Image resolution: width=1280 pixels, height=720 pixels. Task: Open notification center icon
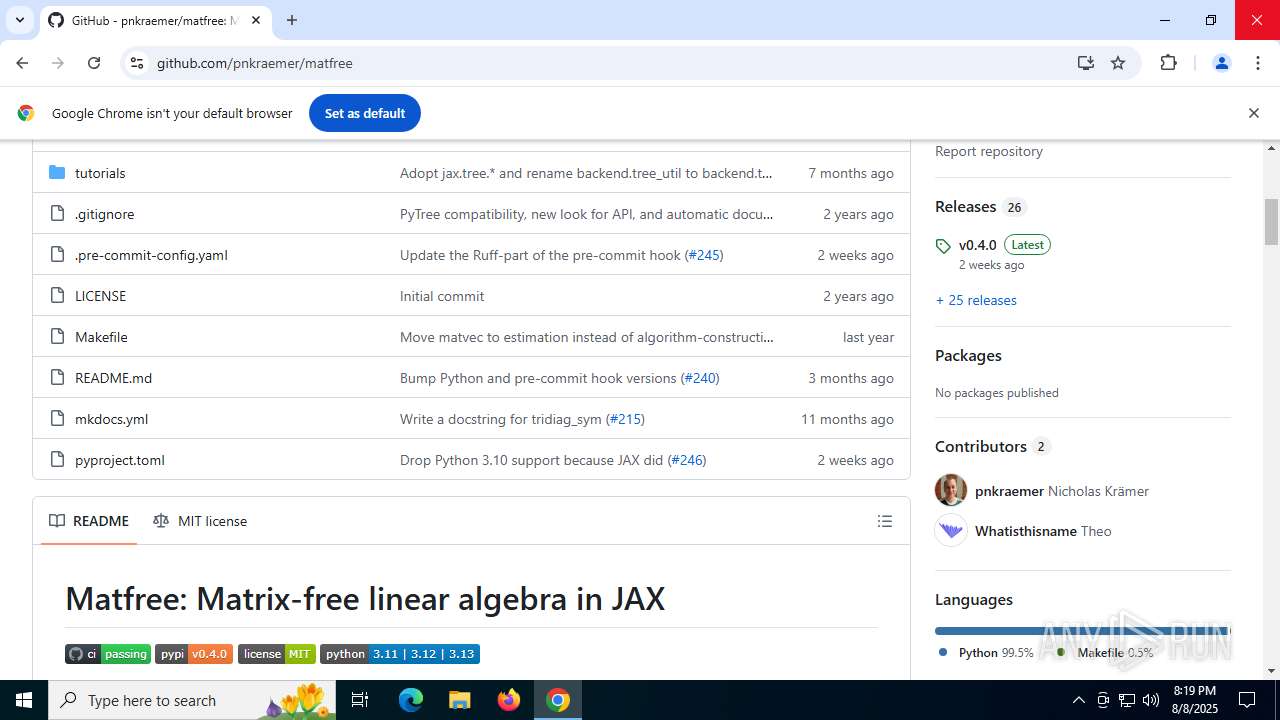click(x=1247, y=700)
